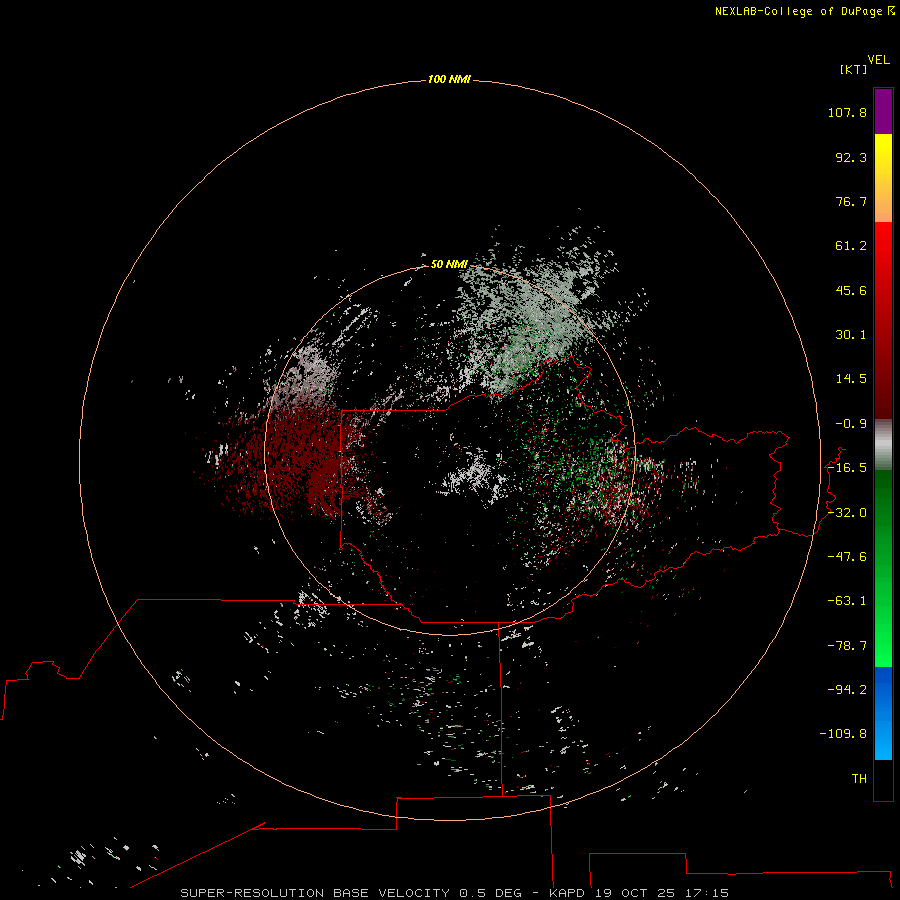Select the -16.5 legend value

[847, 468]
